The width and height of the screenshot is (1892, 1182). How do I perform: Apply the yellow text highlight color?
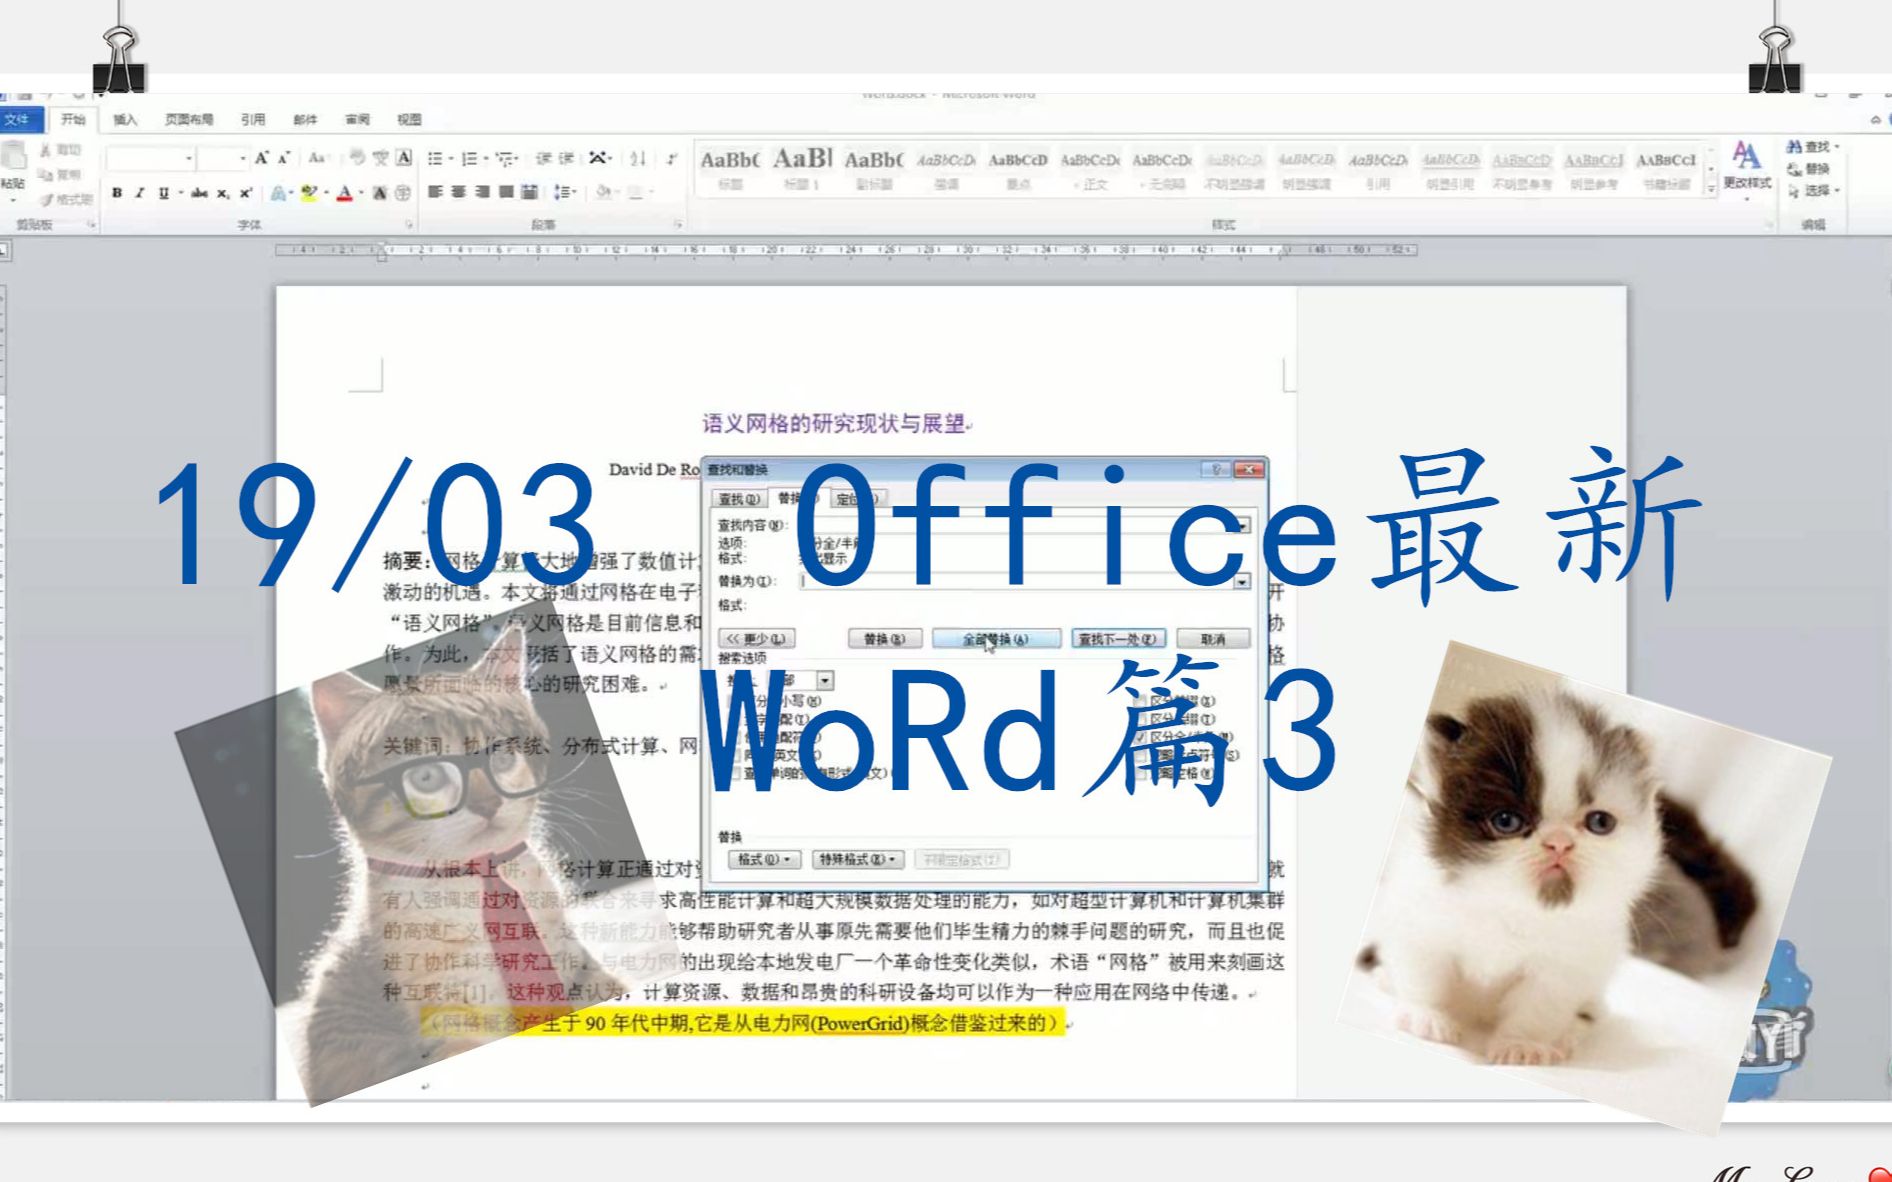[x=310, y=192]
